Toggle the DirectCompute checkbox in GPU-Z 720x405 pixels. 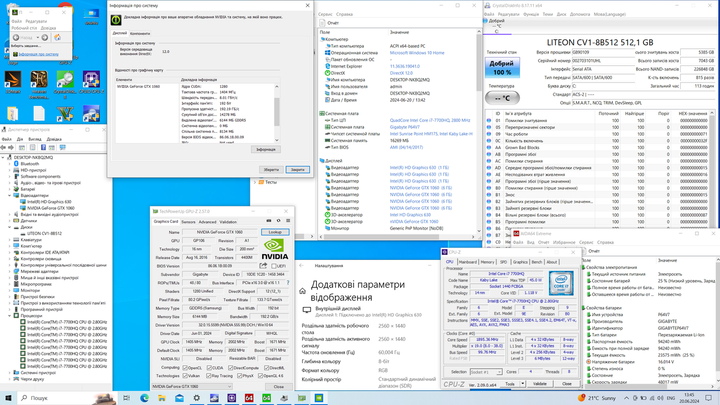click(x=231, y=368)
